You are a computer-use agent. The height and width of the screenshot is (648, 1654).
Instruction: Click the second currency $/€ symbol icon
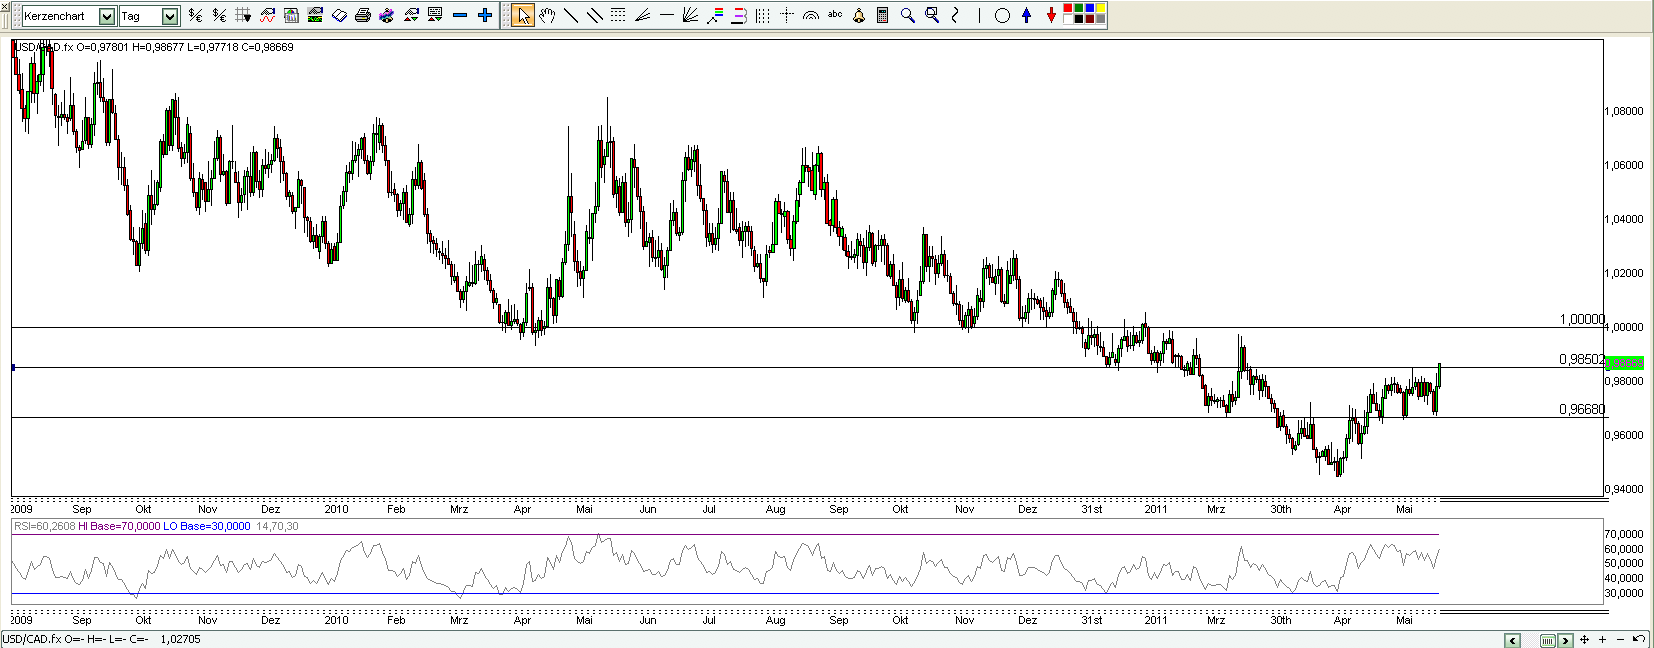coord(219,15)
